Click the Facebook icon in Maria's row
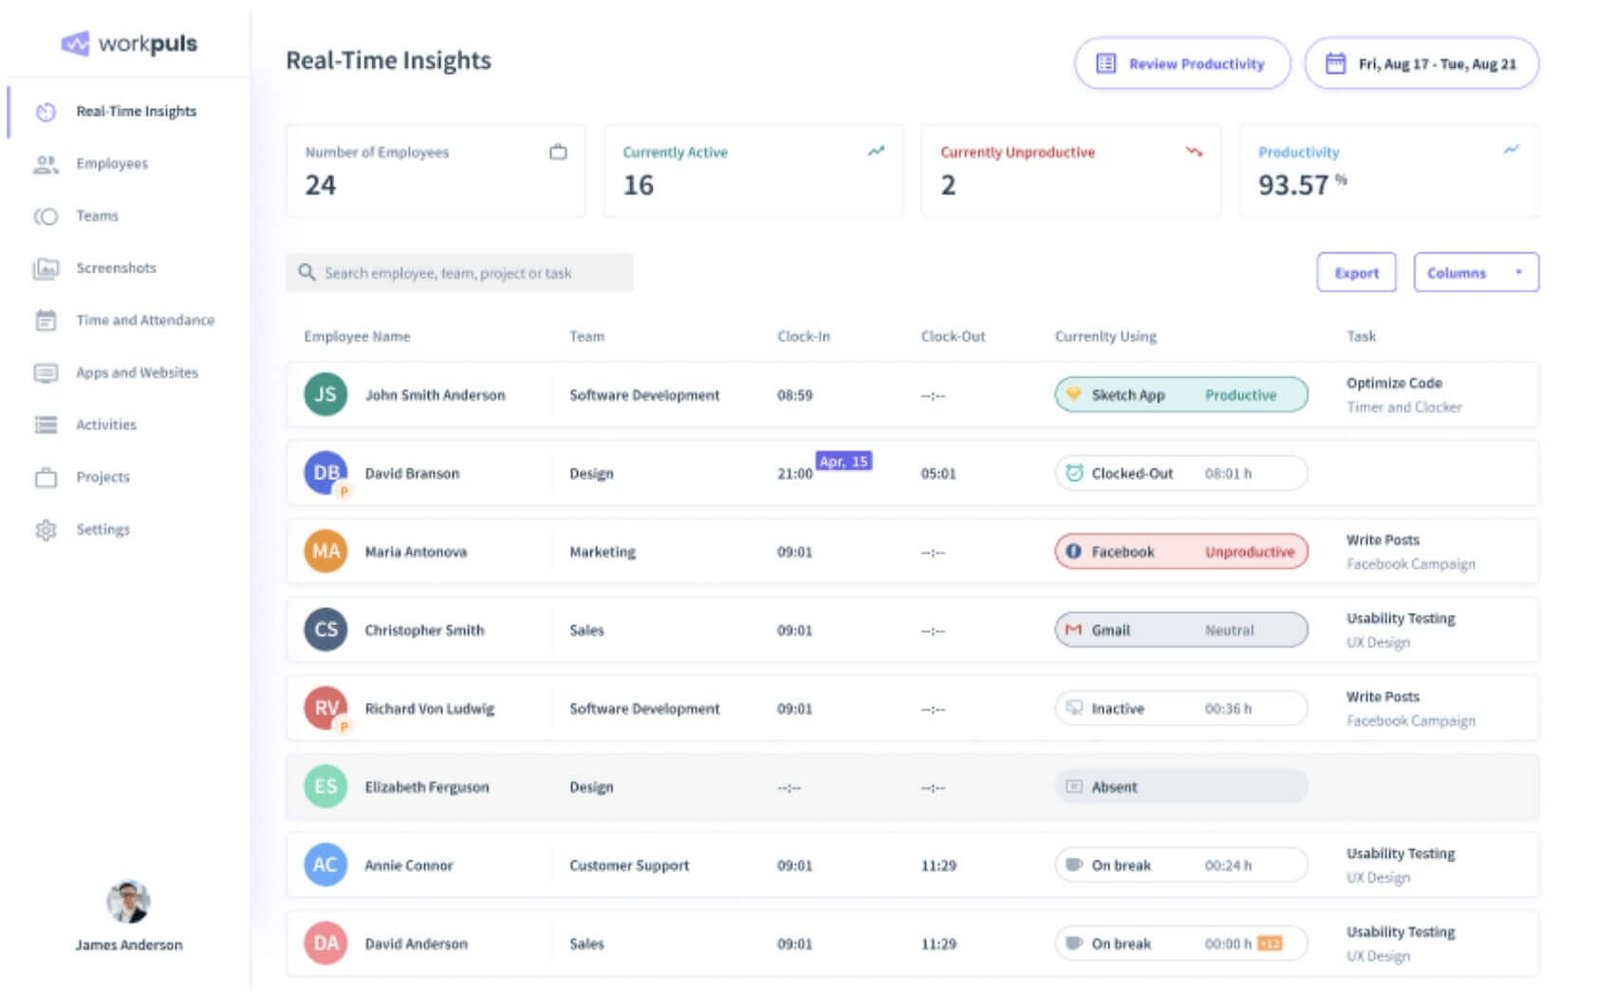 pos(1073,551)
